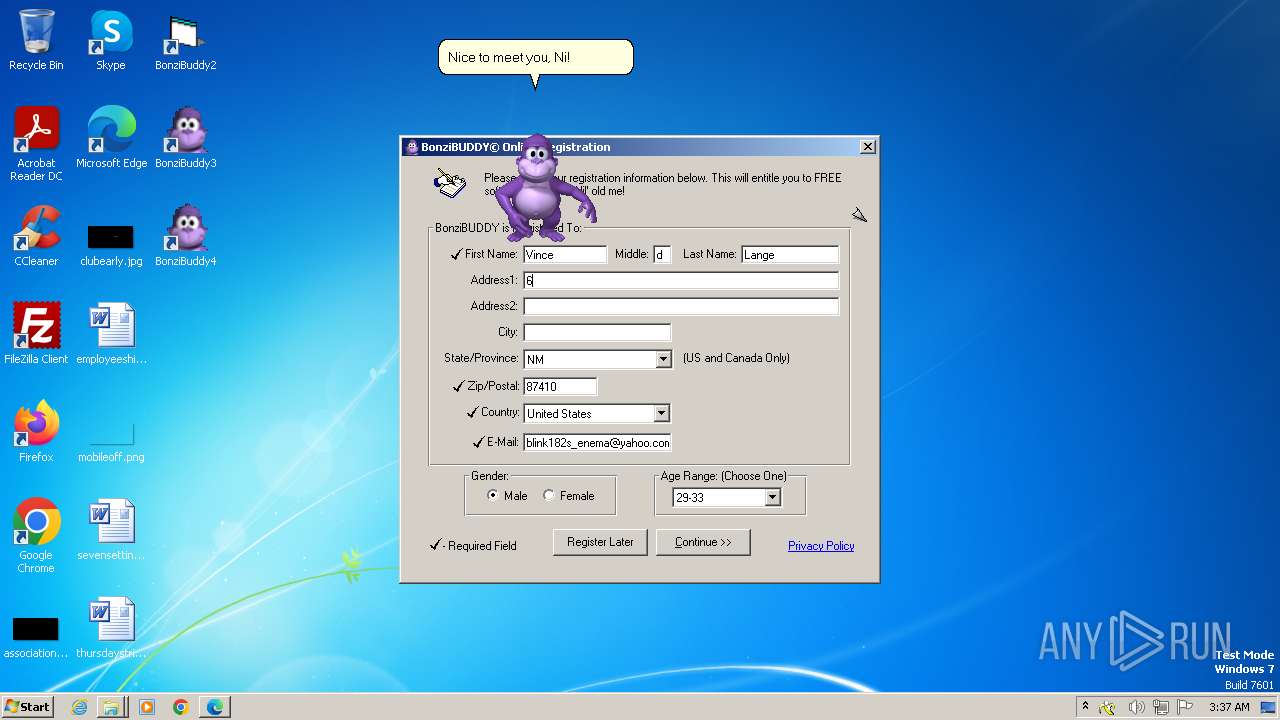Open the Age Range dropdown
This screenshot has width=1280, height=720.
pos(772,497)
